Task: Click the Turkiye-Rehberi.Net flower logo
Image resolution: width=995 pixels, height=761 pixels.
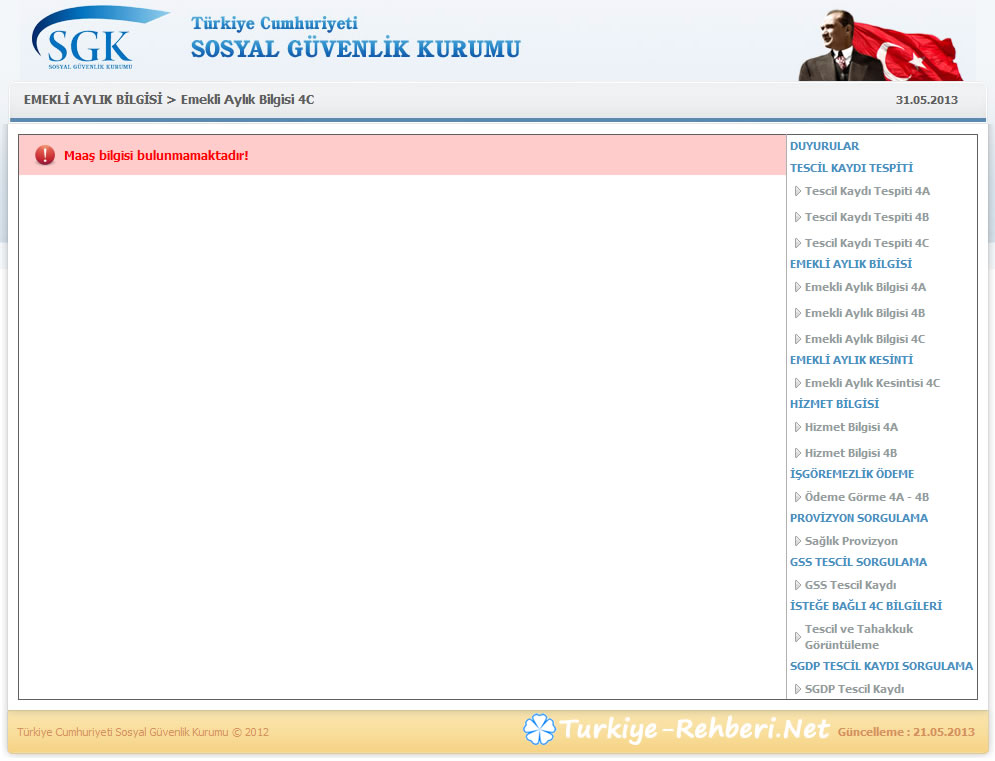Action: [539, 730]
